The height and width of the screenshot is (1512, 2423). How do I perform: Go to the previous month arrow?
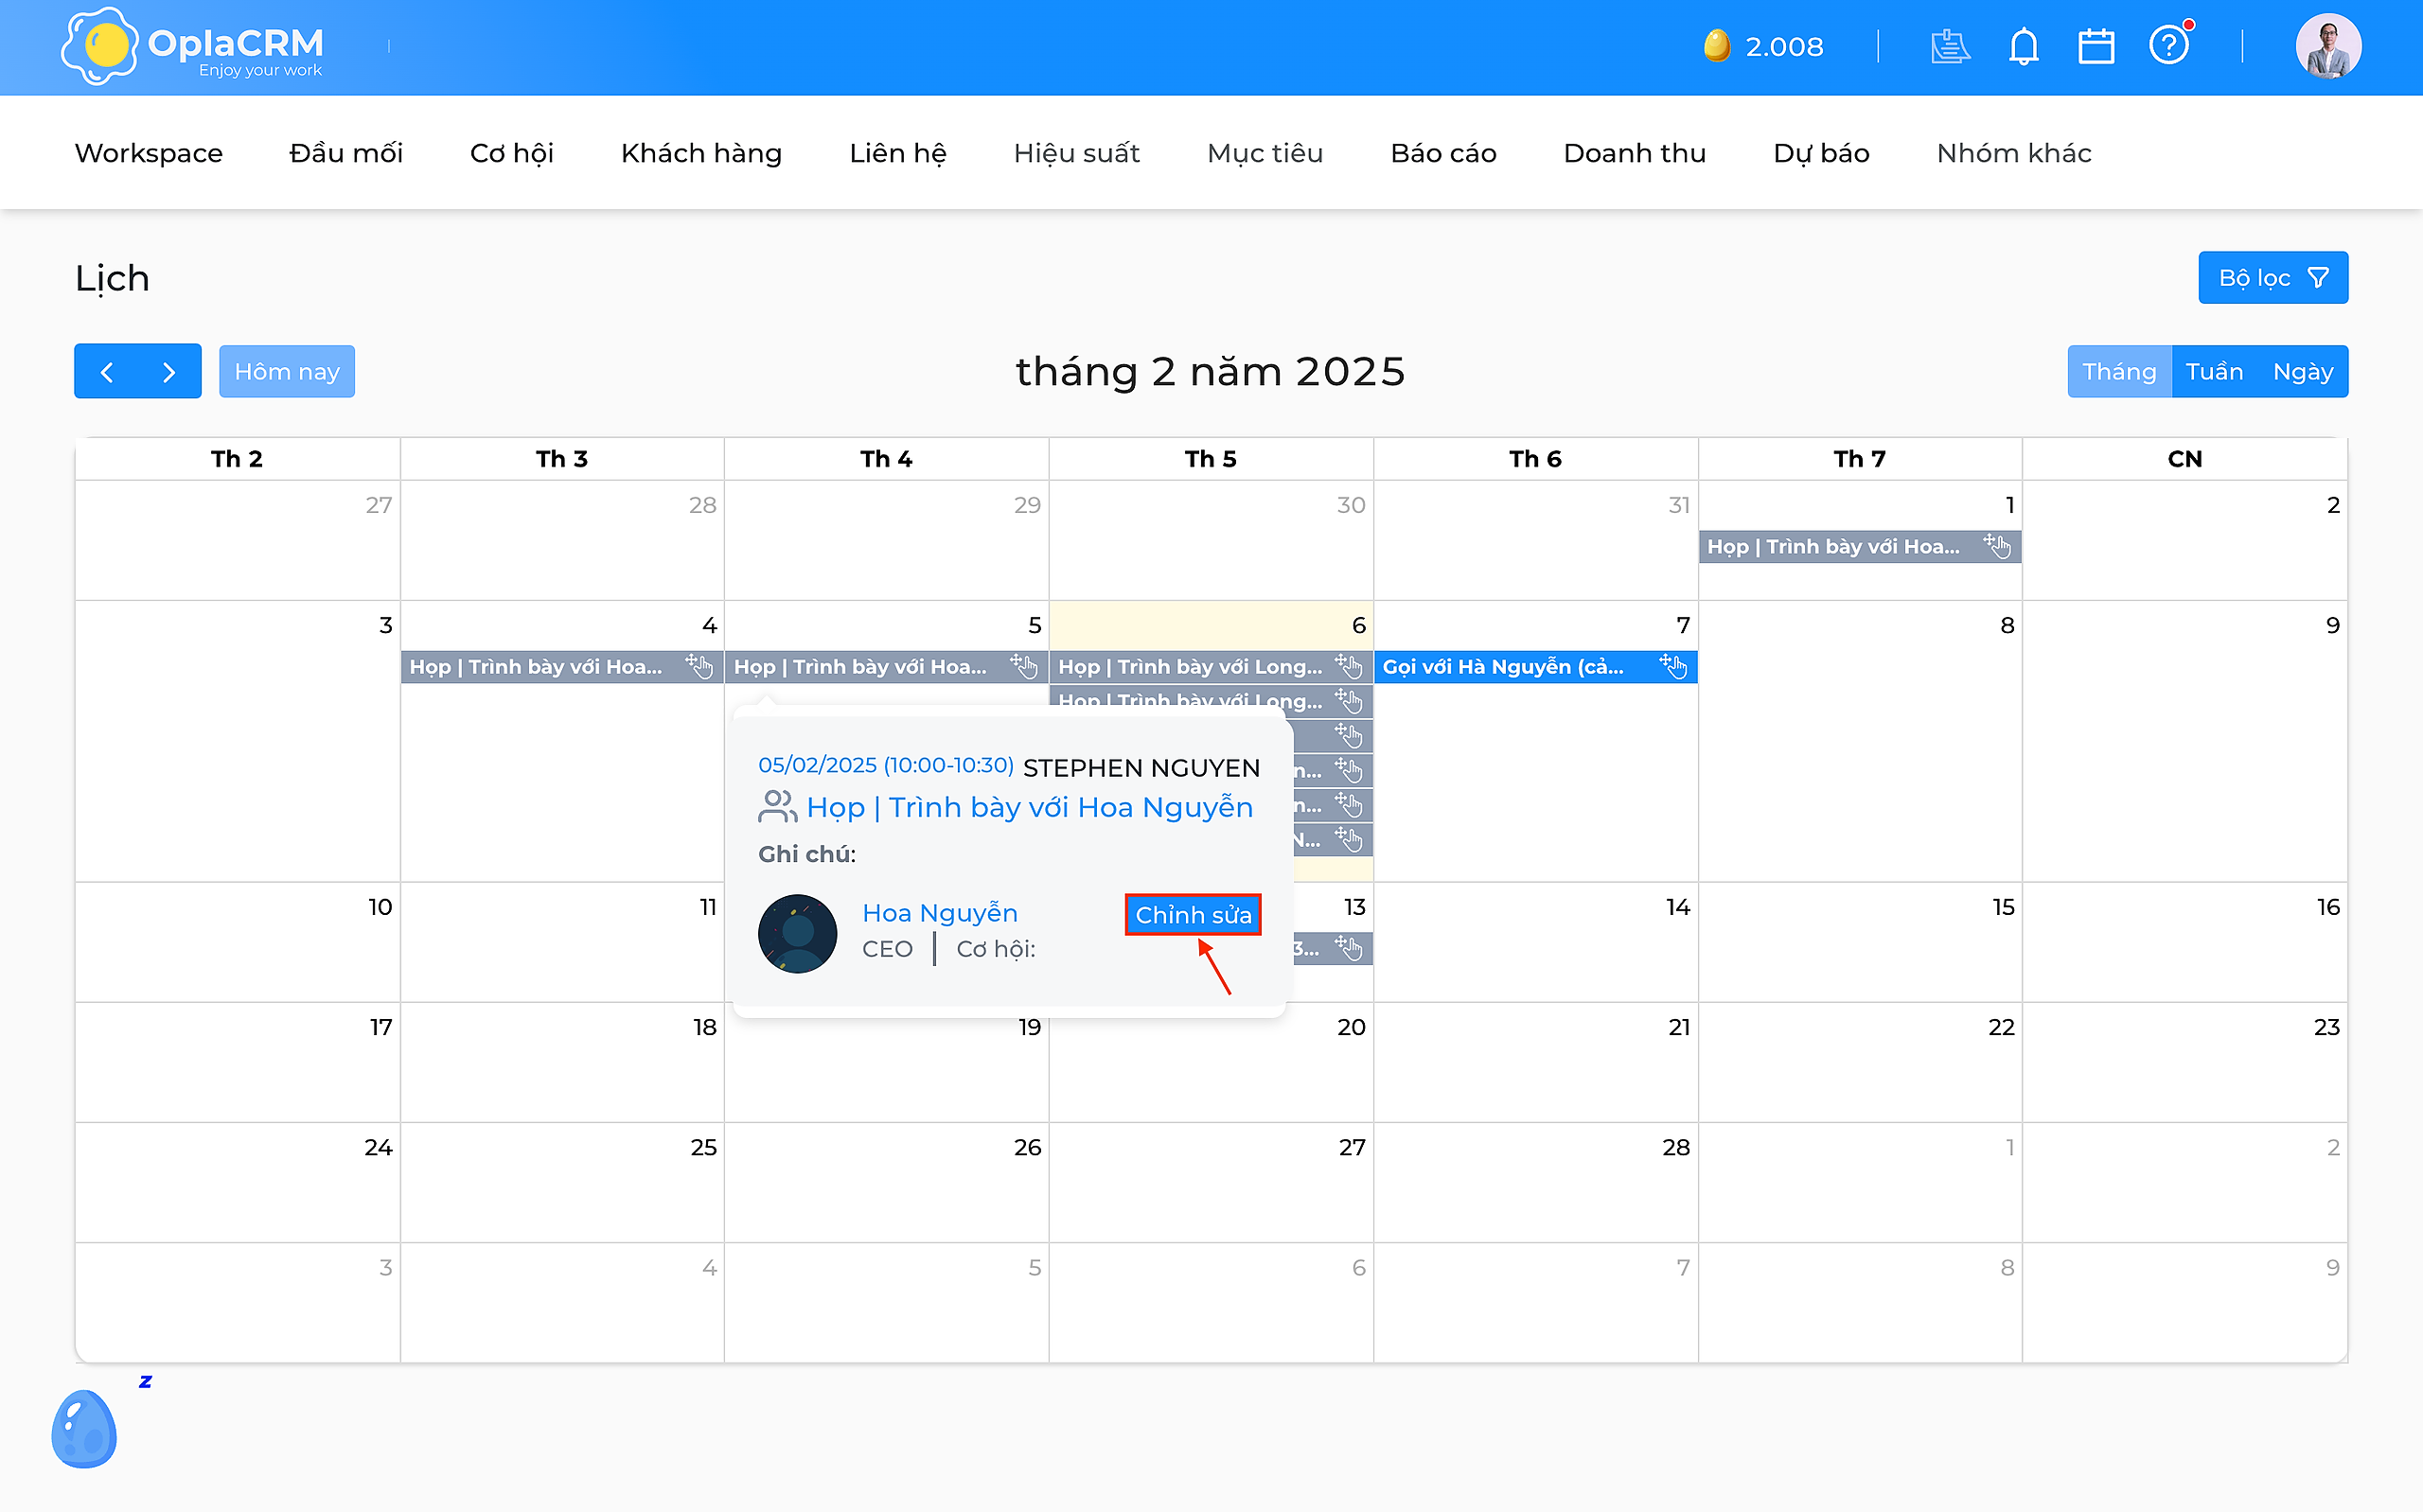[x=107, y=372]
